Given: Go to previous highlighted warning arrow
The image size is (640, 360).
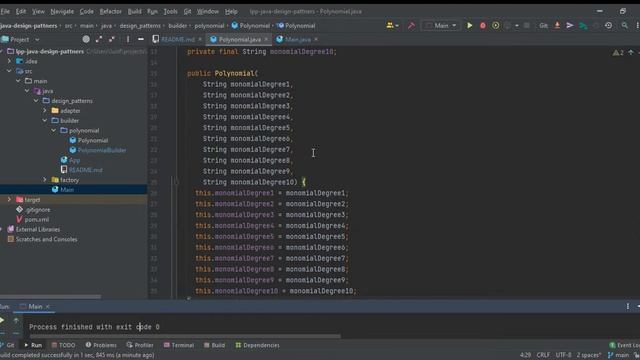Looking at the screenshot, I should coord(631,52).
